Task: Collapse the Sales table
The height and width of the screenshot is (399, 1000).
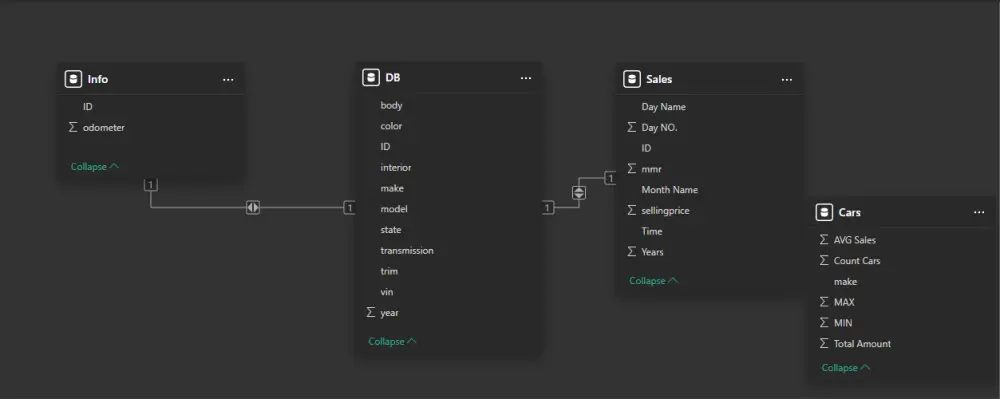Action: point(654,280)
